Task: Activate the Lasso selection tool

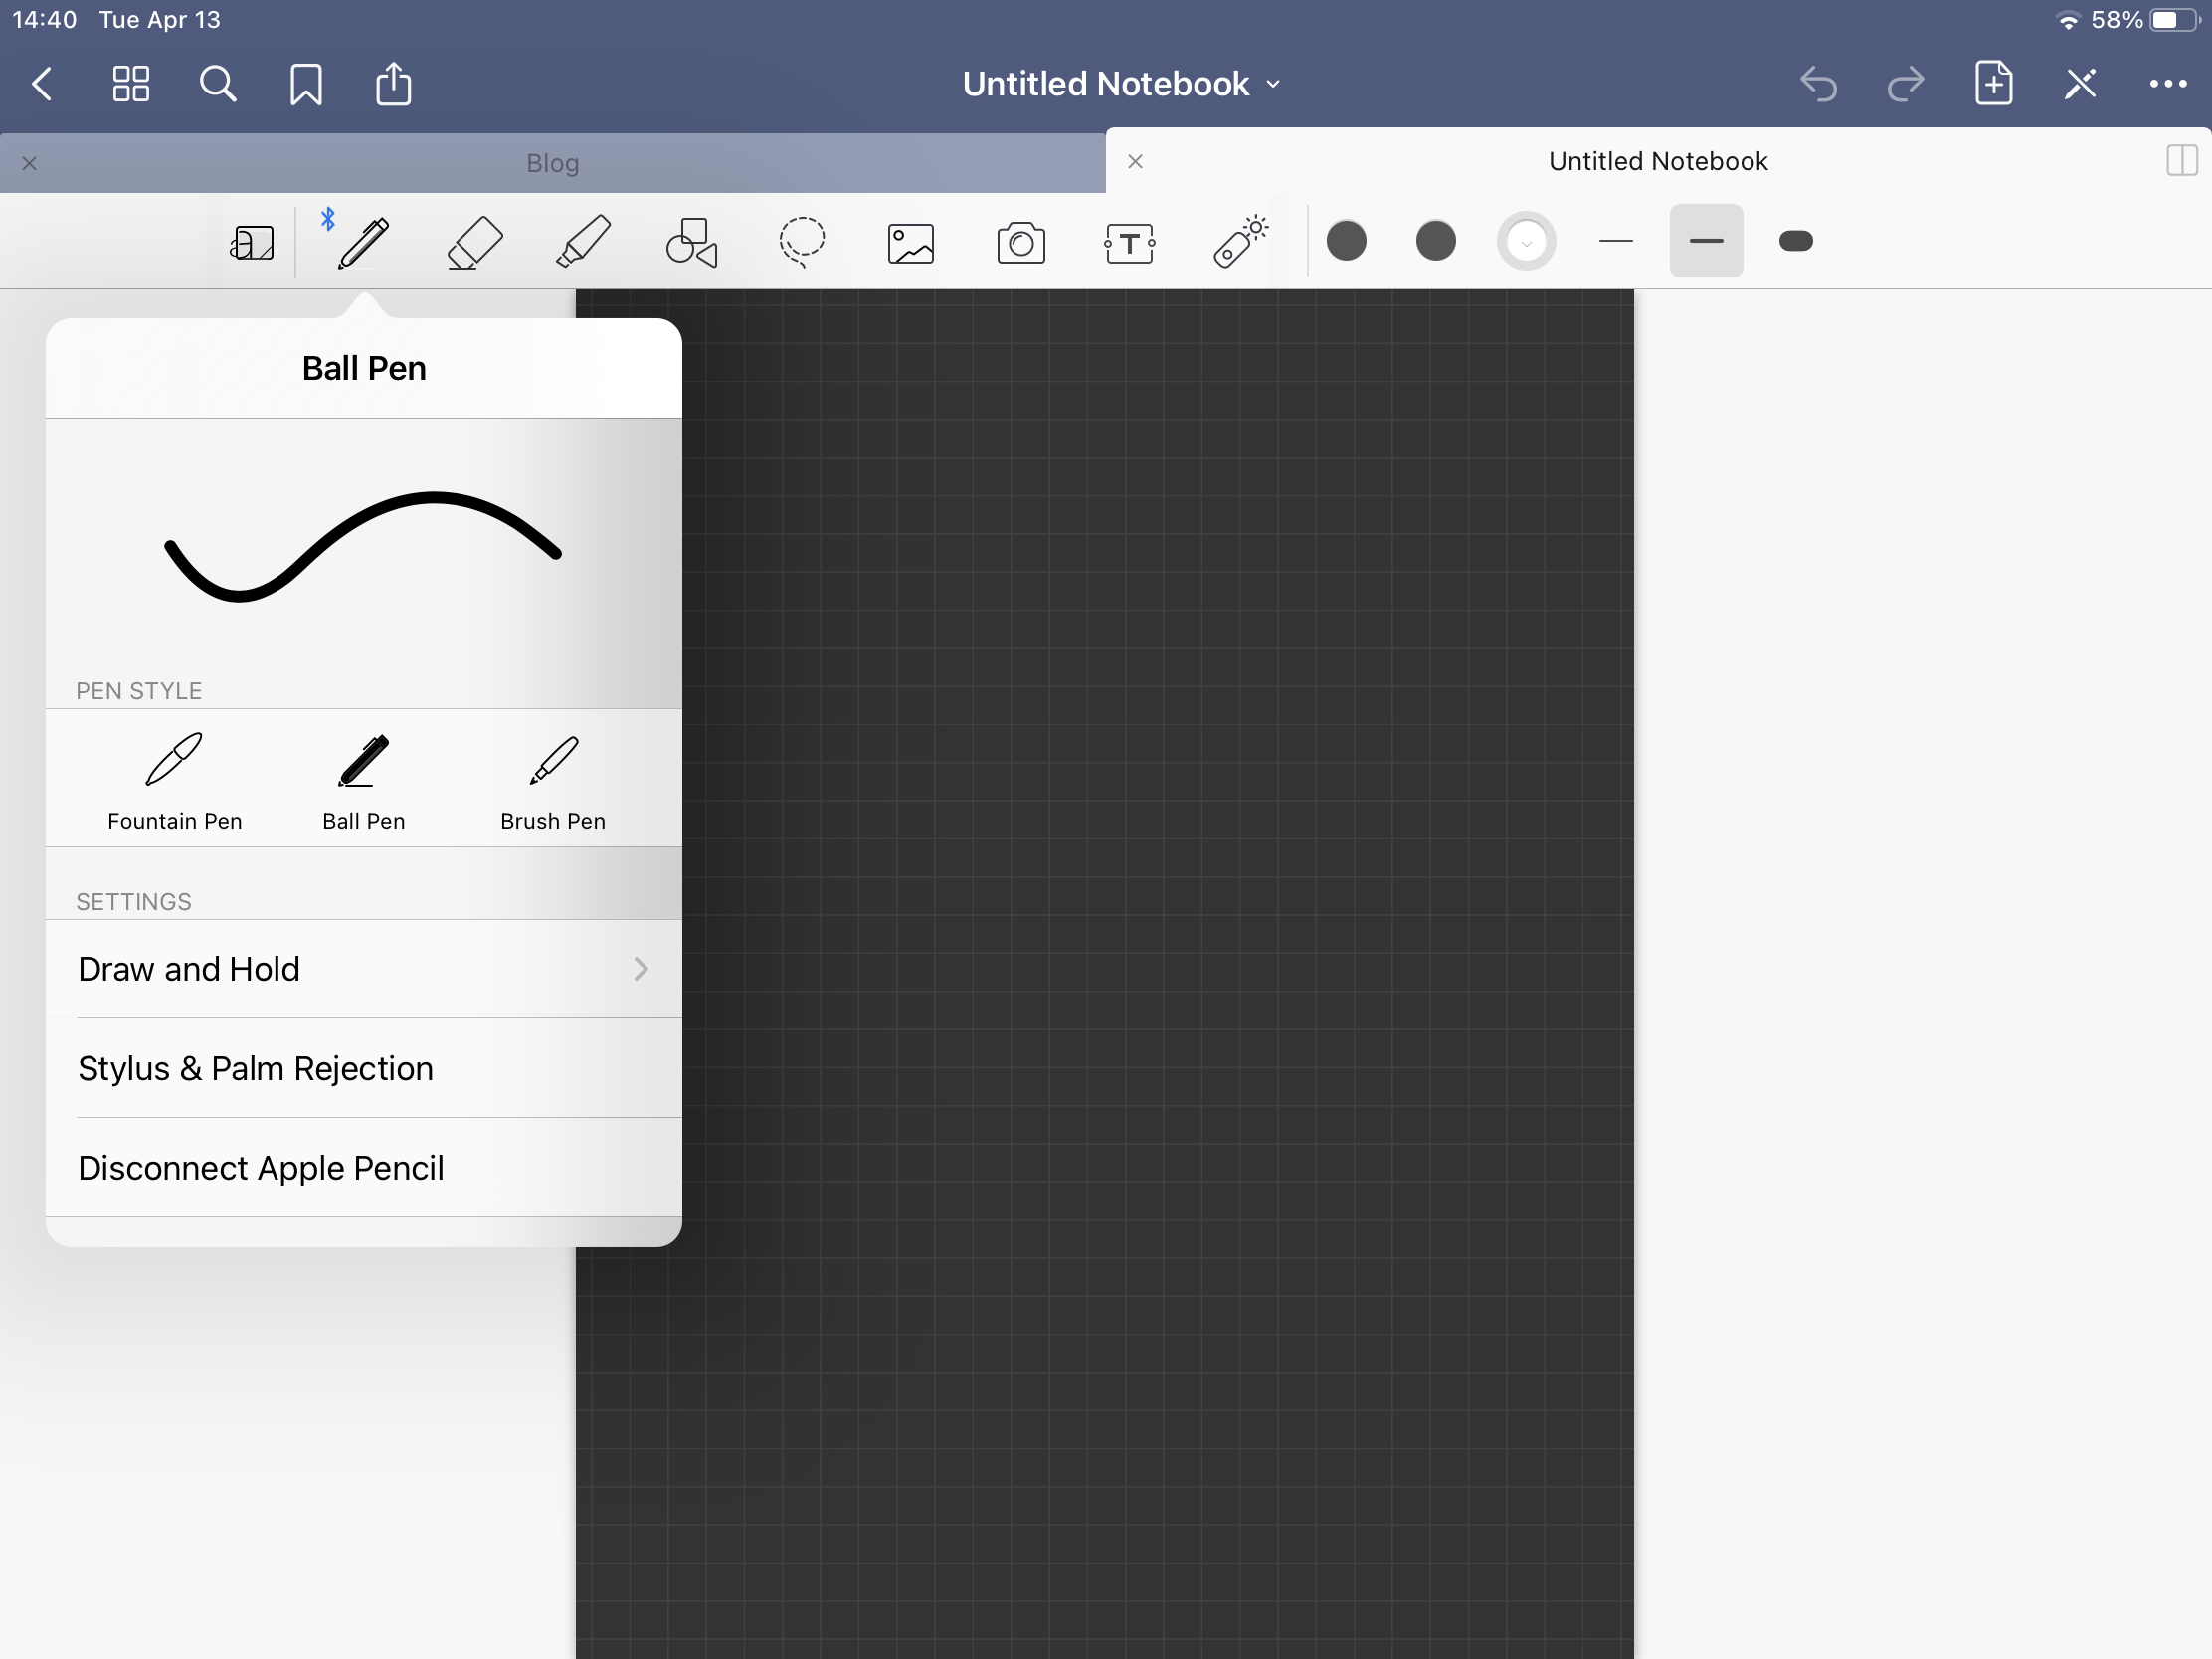Action: [x=801, y=242]
